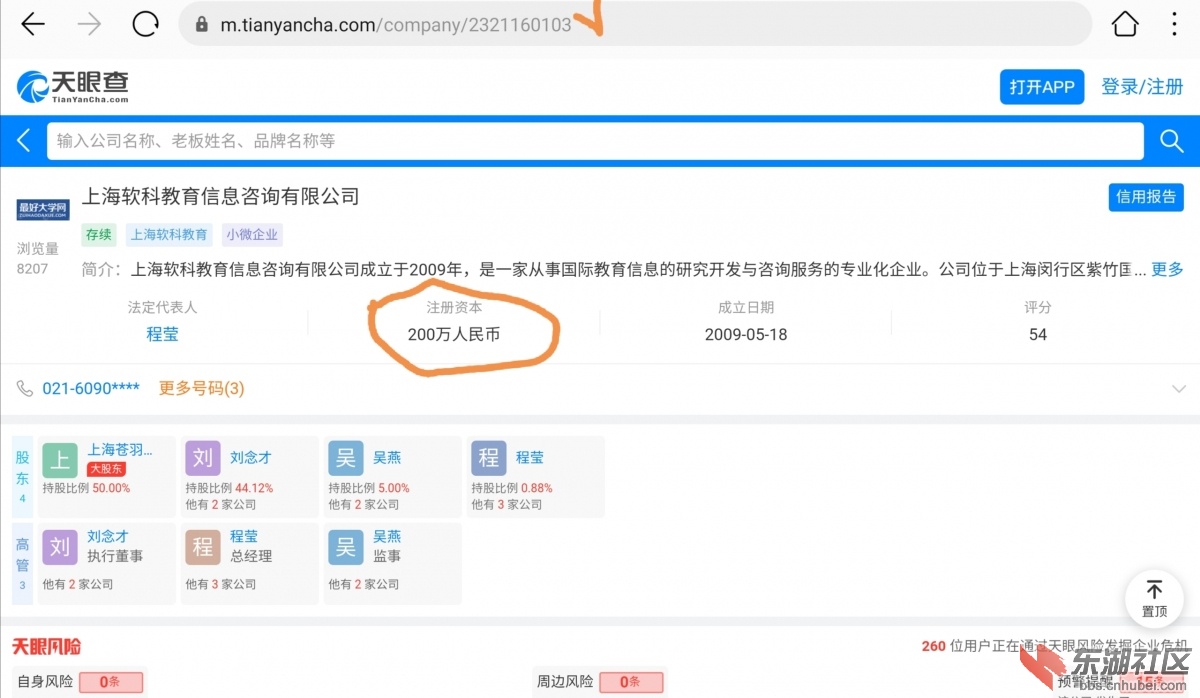The width and height of the screenshot is (1200, 698).
Task: Open executive 刘念才 执行董事 avatar
Action: [60, 547]
